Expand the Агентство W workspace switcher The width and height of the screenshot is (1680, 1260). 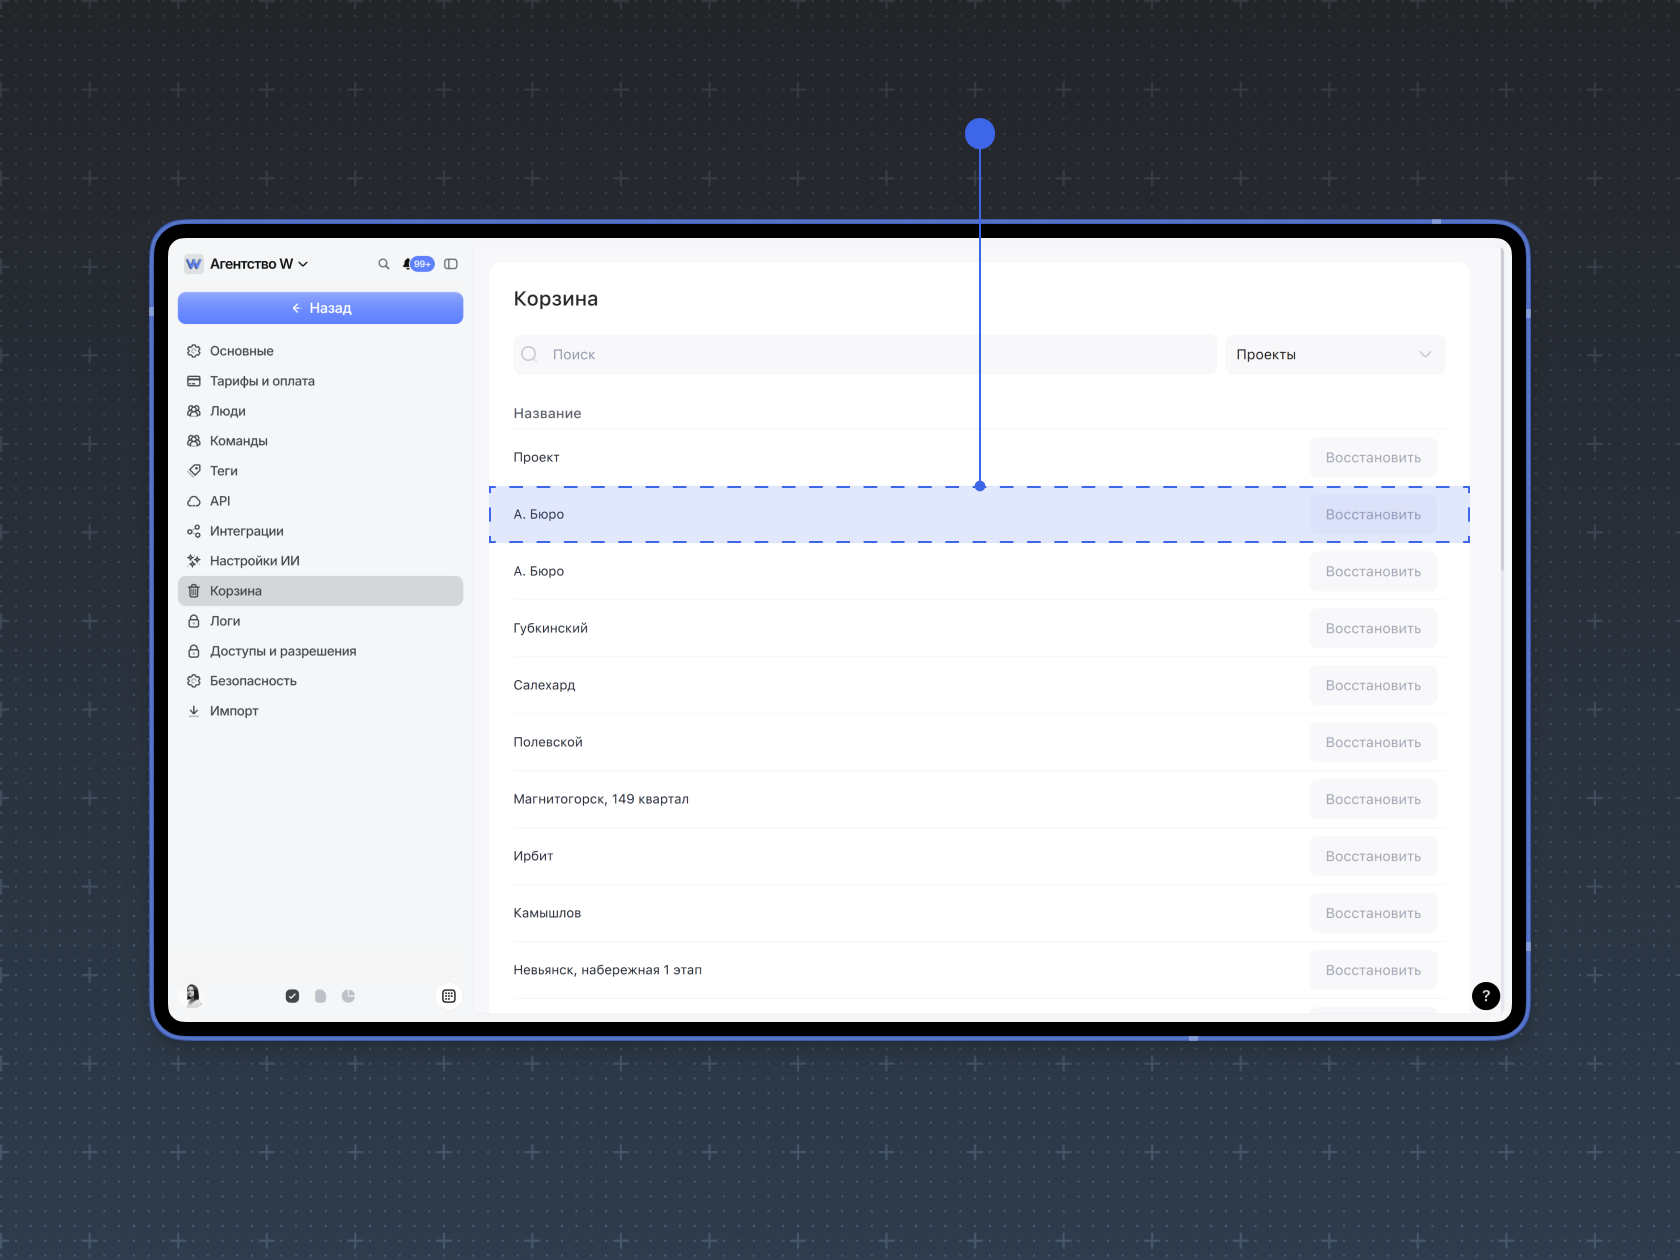[258, 264]
